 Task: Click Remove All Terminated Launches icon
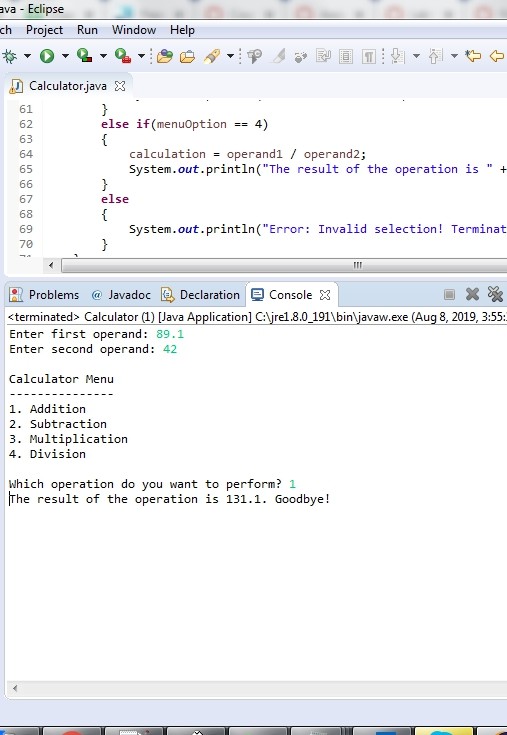[495, 294]
